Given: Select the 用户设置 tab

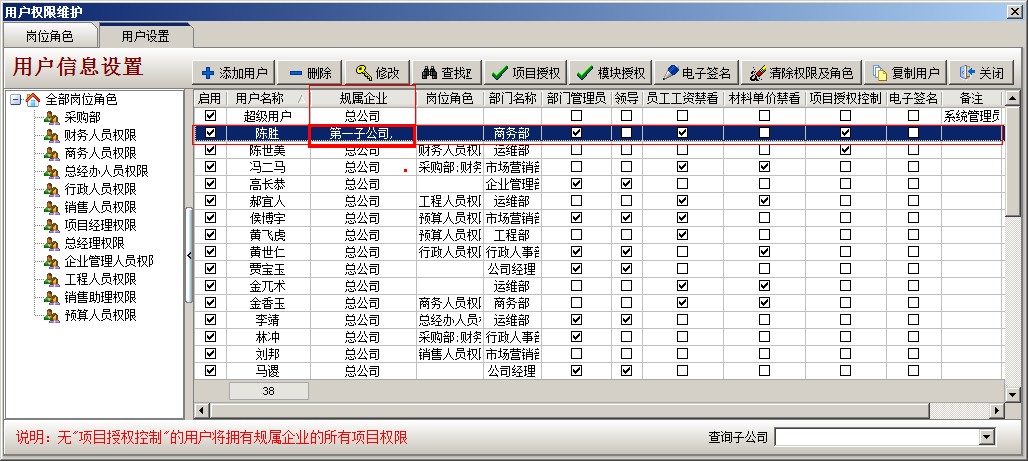Looking at the screenshot, I should (x=145, y=35).
